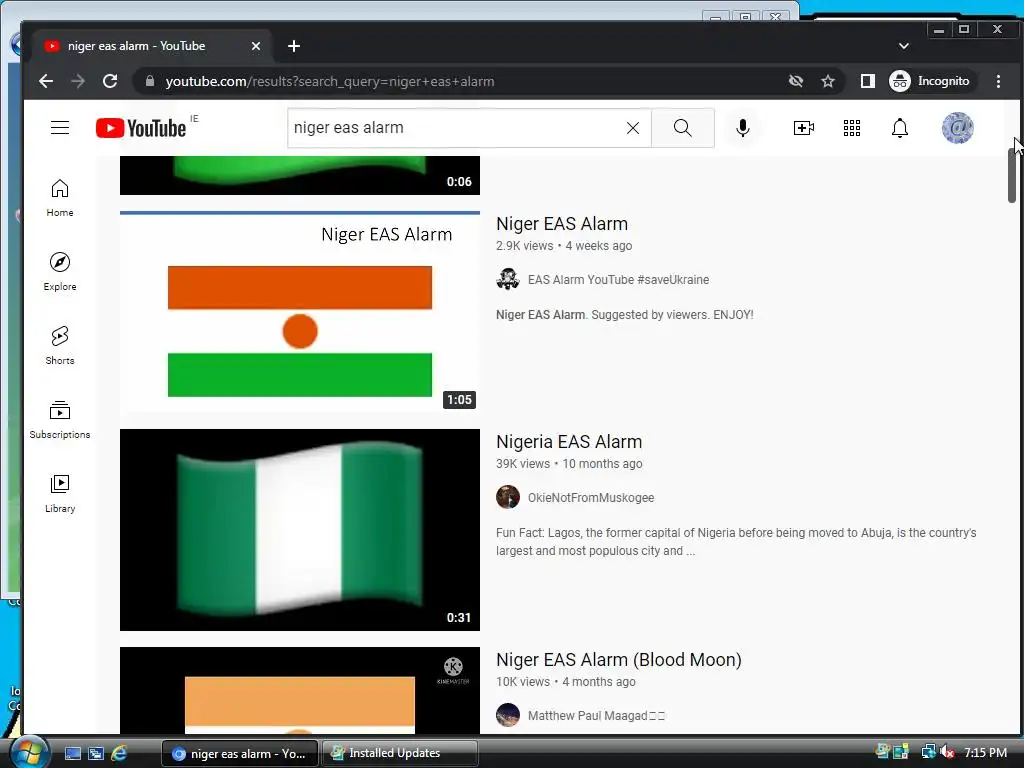Viewport: 1024px width, 768px height.
Task: Click the Chrome 'niger eas alarm' taskbar button
Action: [x=240, y=753]
